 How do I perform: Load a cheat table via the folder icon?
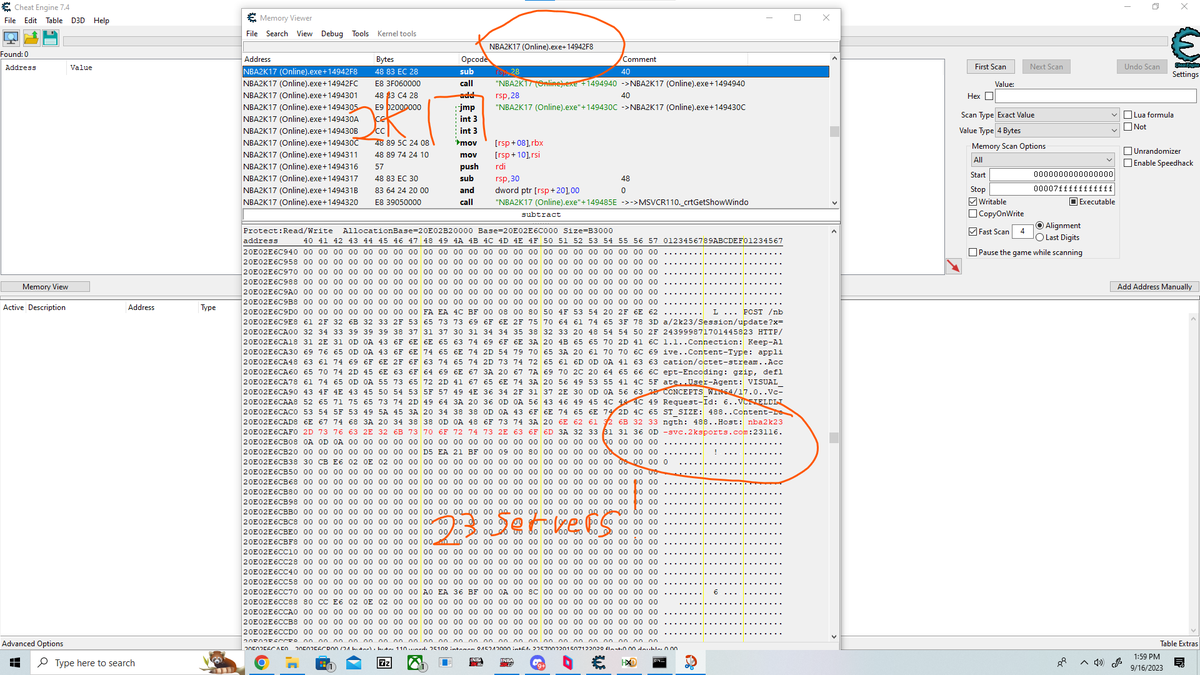31,38
